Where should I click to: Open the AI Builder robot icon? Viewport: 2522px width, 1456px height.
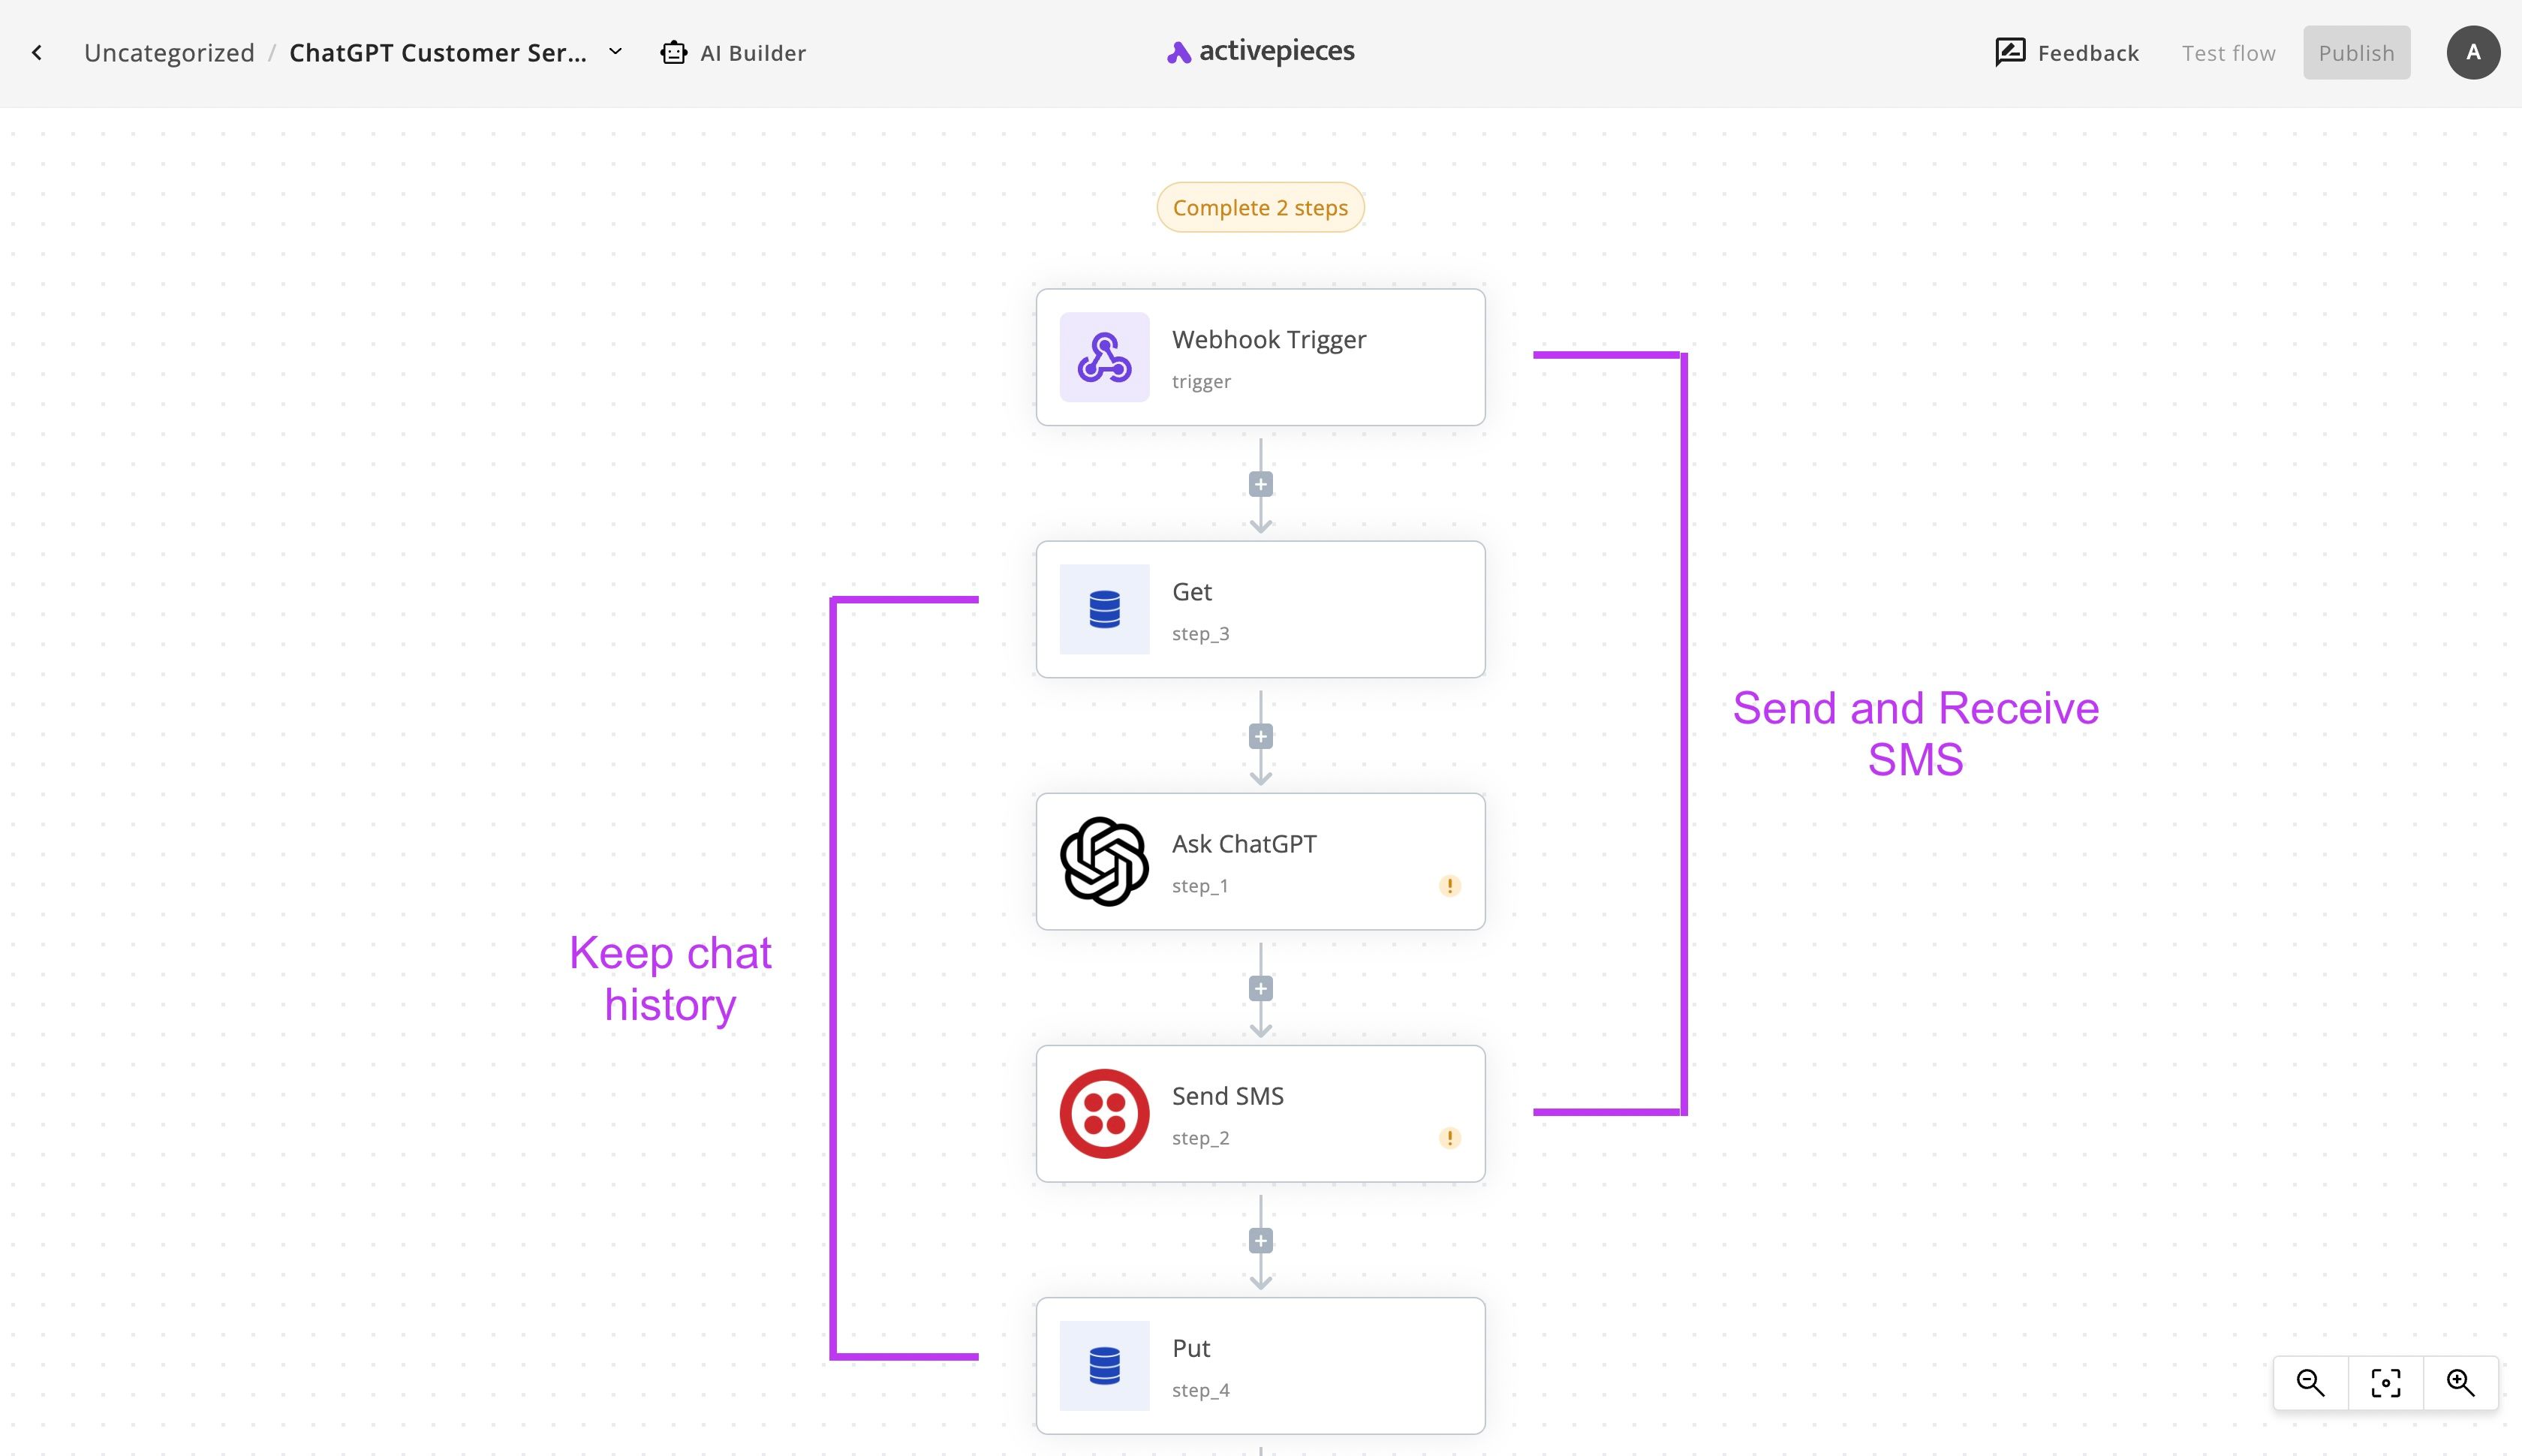pos(674,53)
